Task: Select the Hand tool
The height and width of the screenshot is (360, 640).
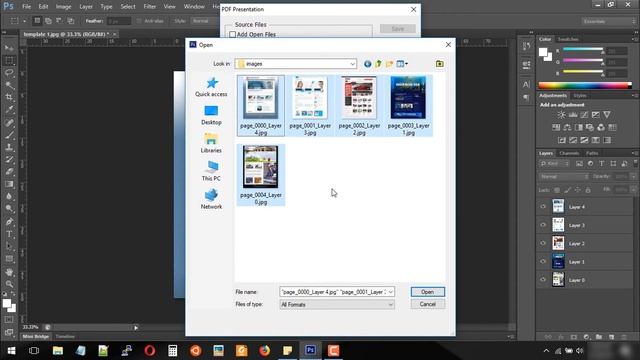Action: click(x=9, y=272)
